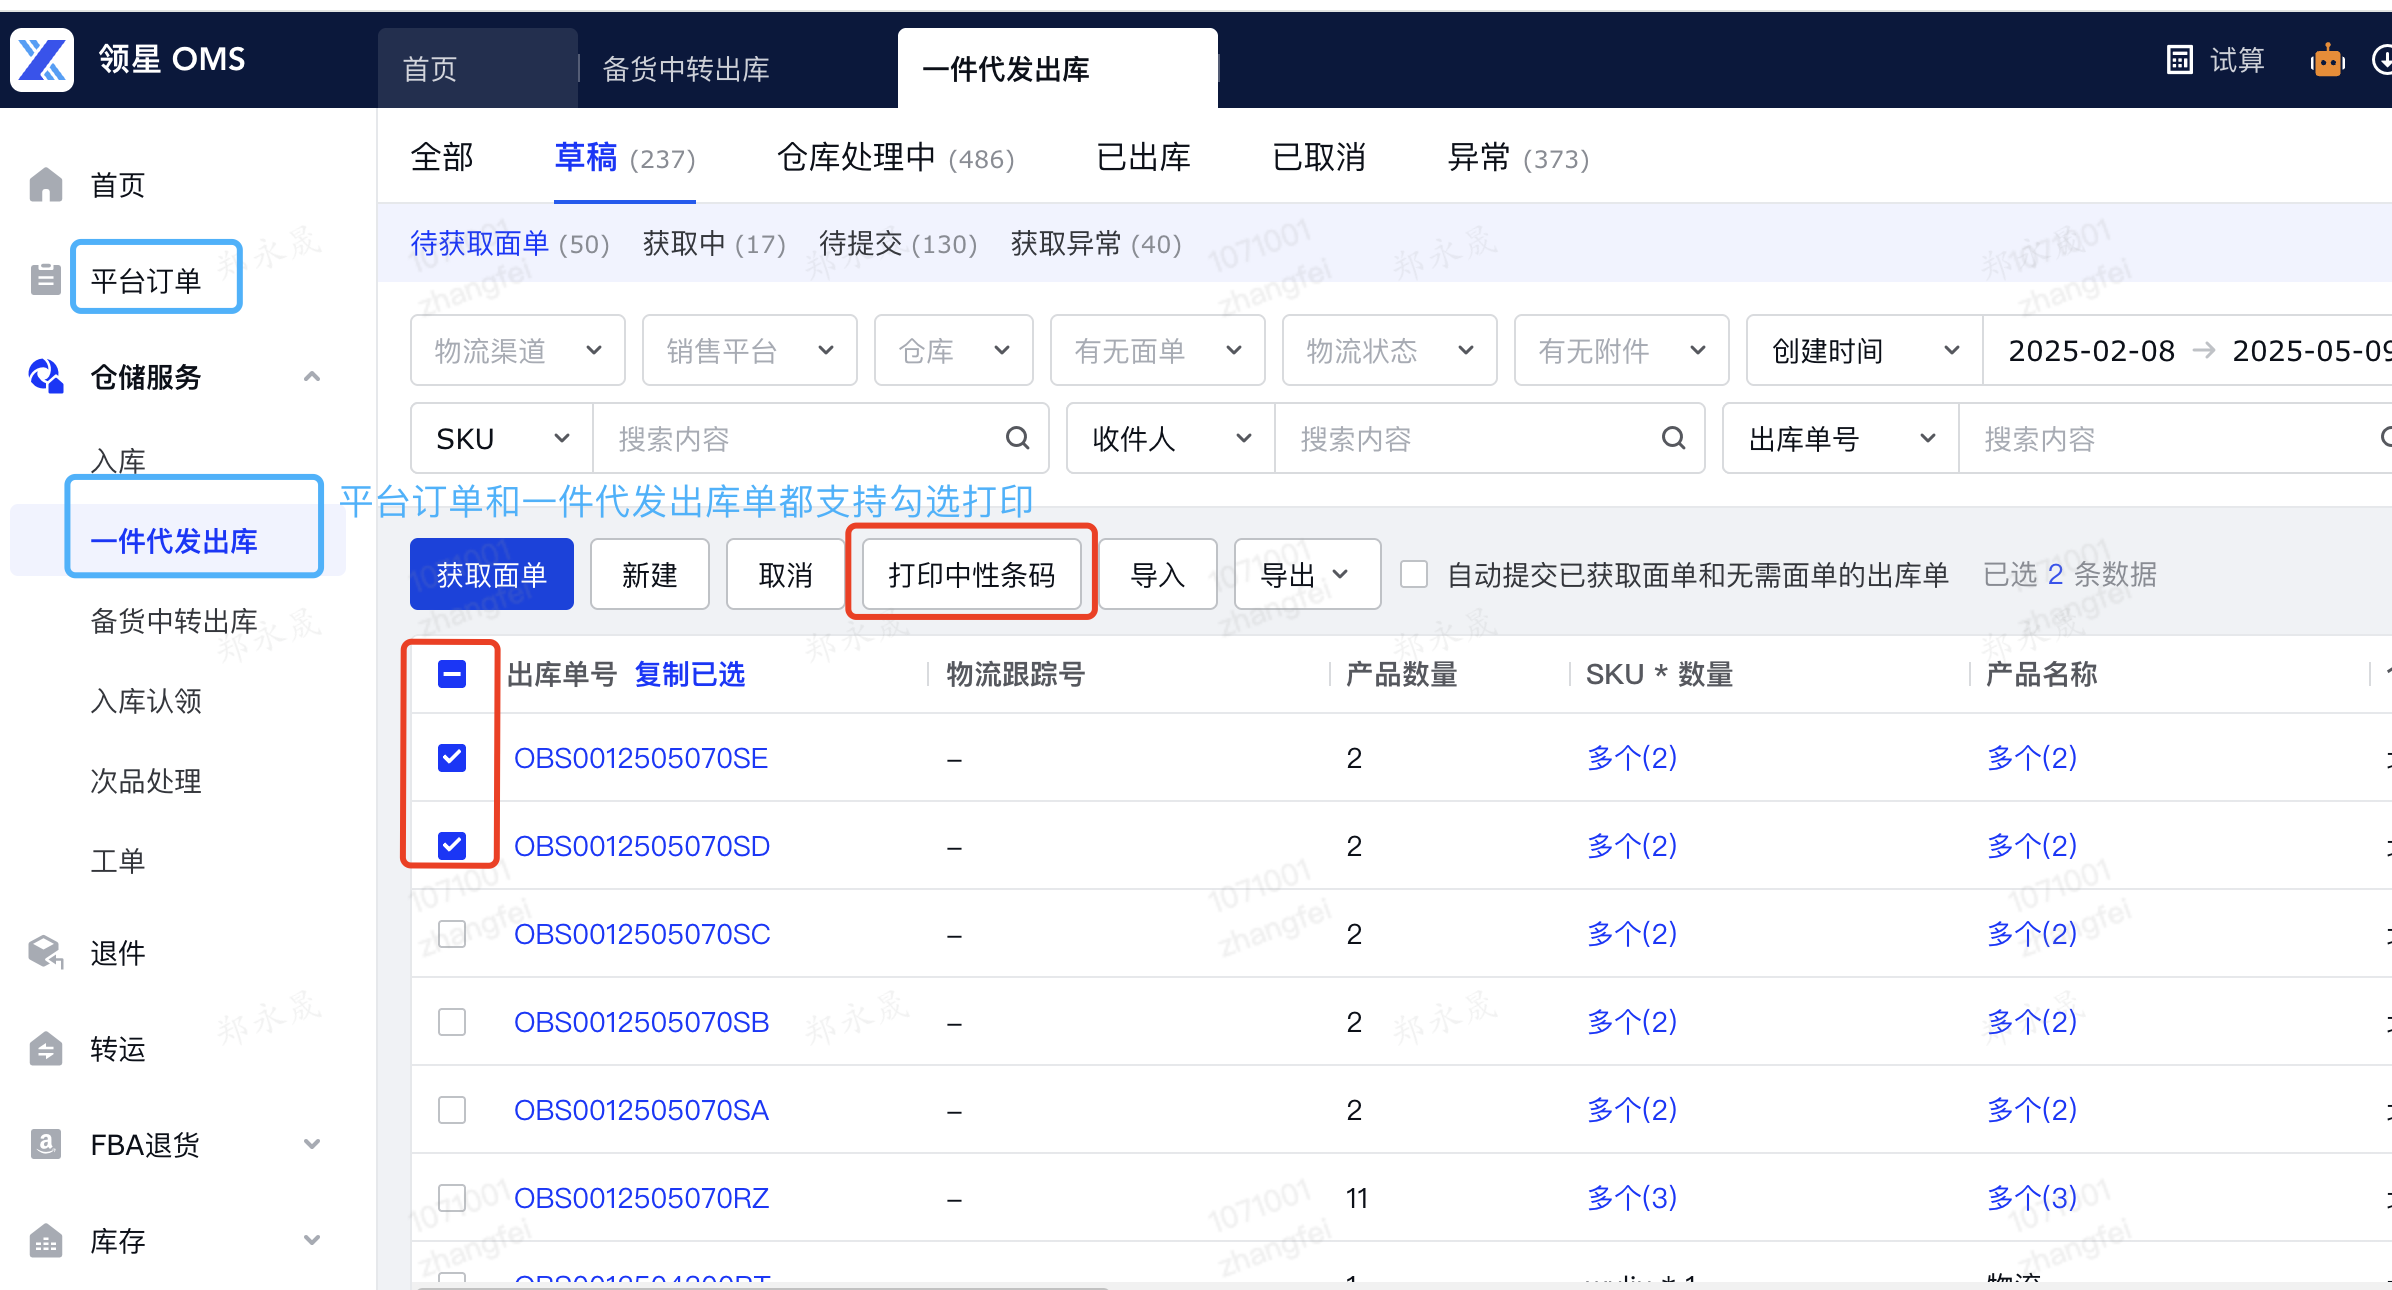
Task: Open the 仓库 dropdown
Action: click(x=954, y=350)
